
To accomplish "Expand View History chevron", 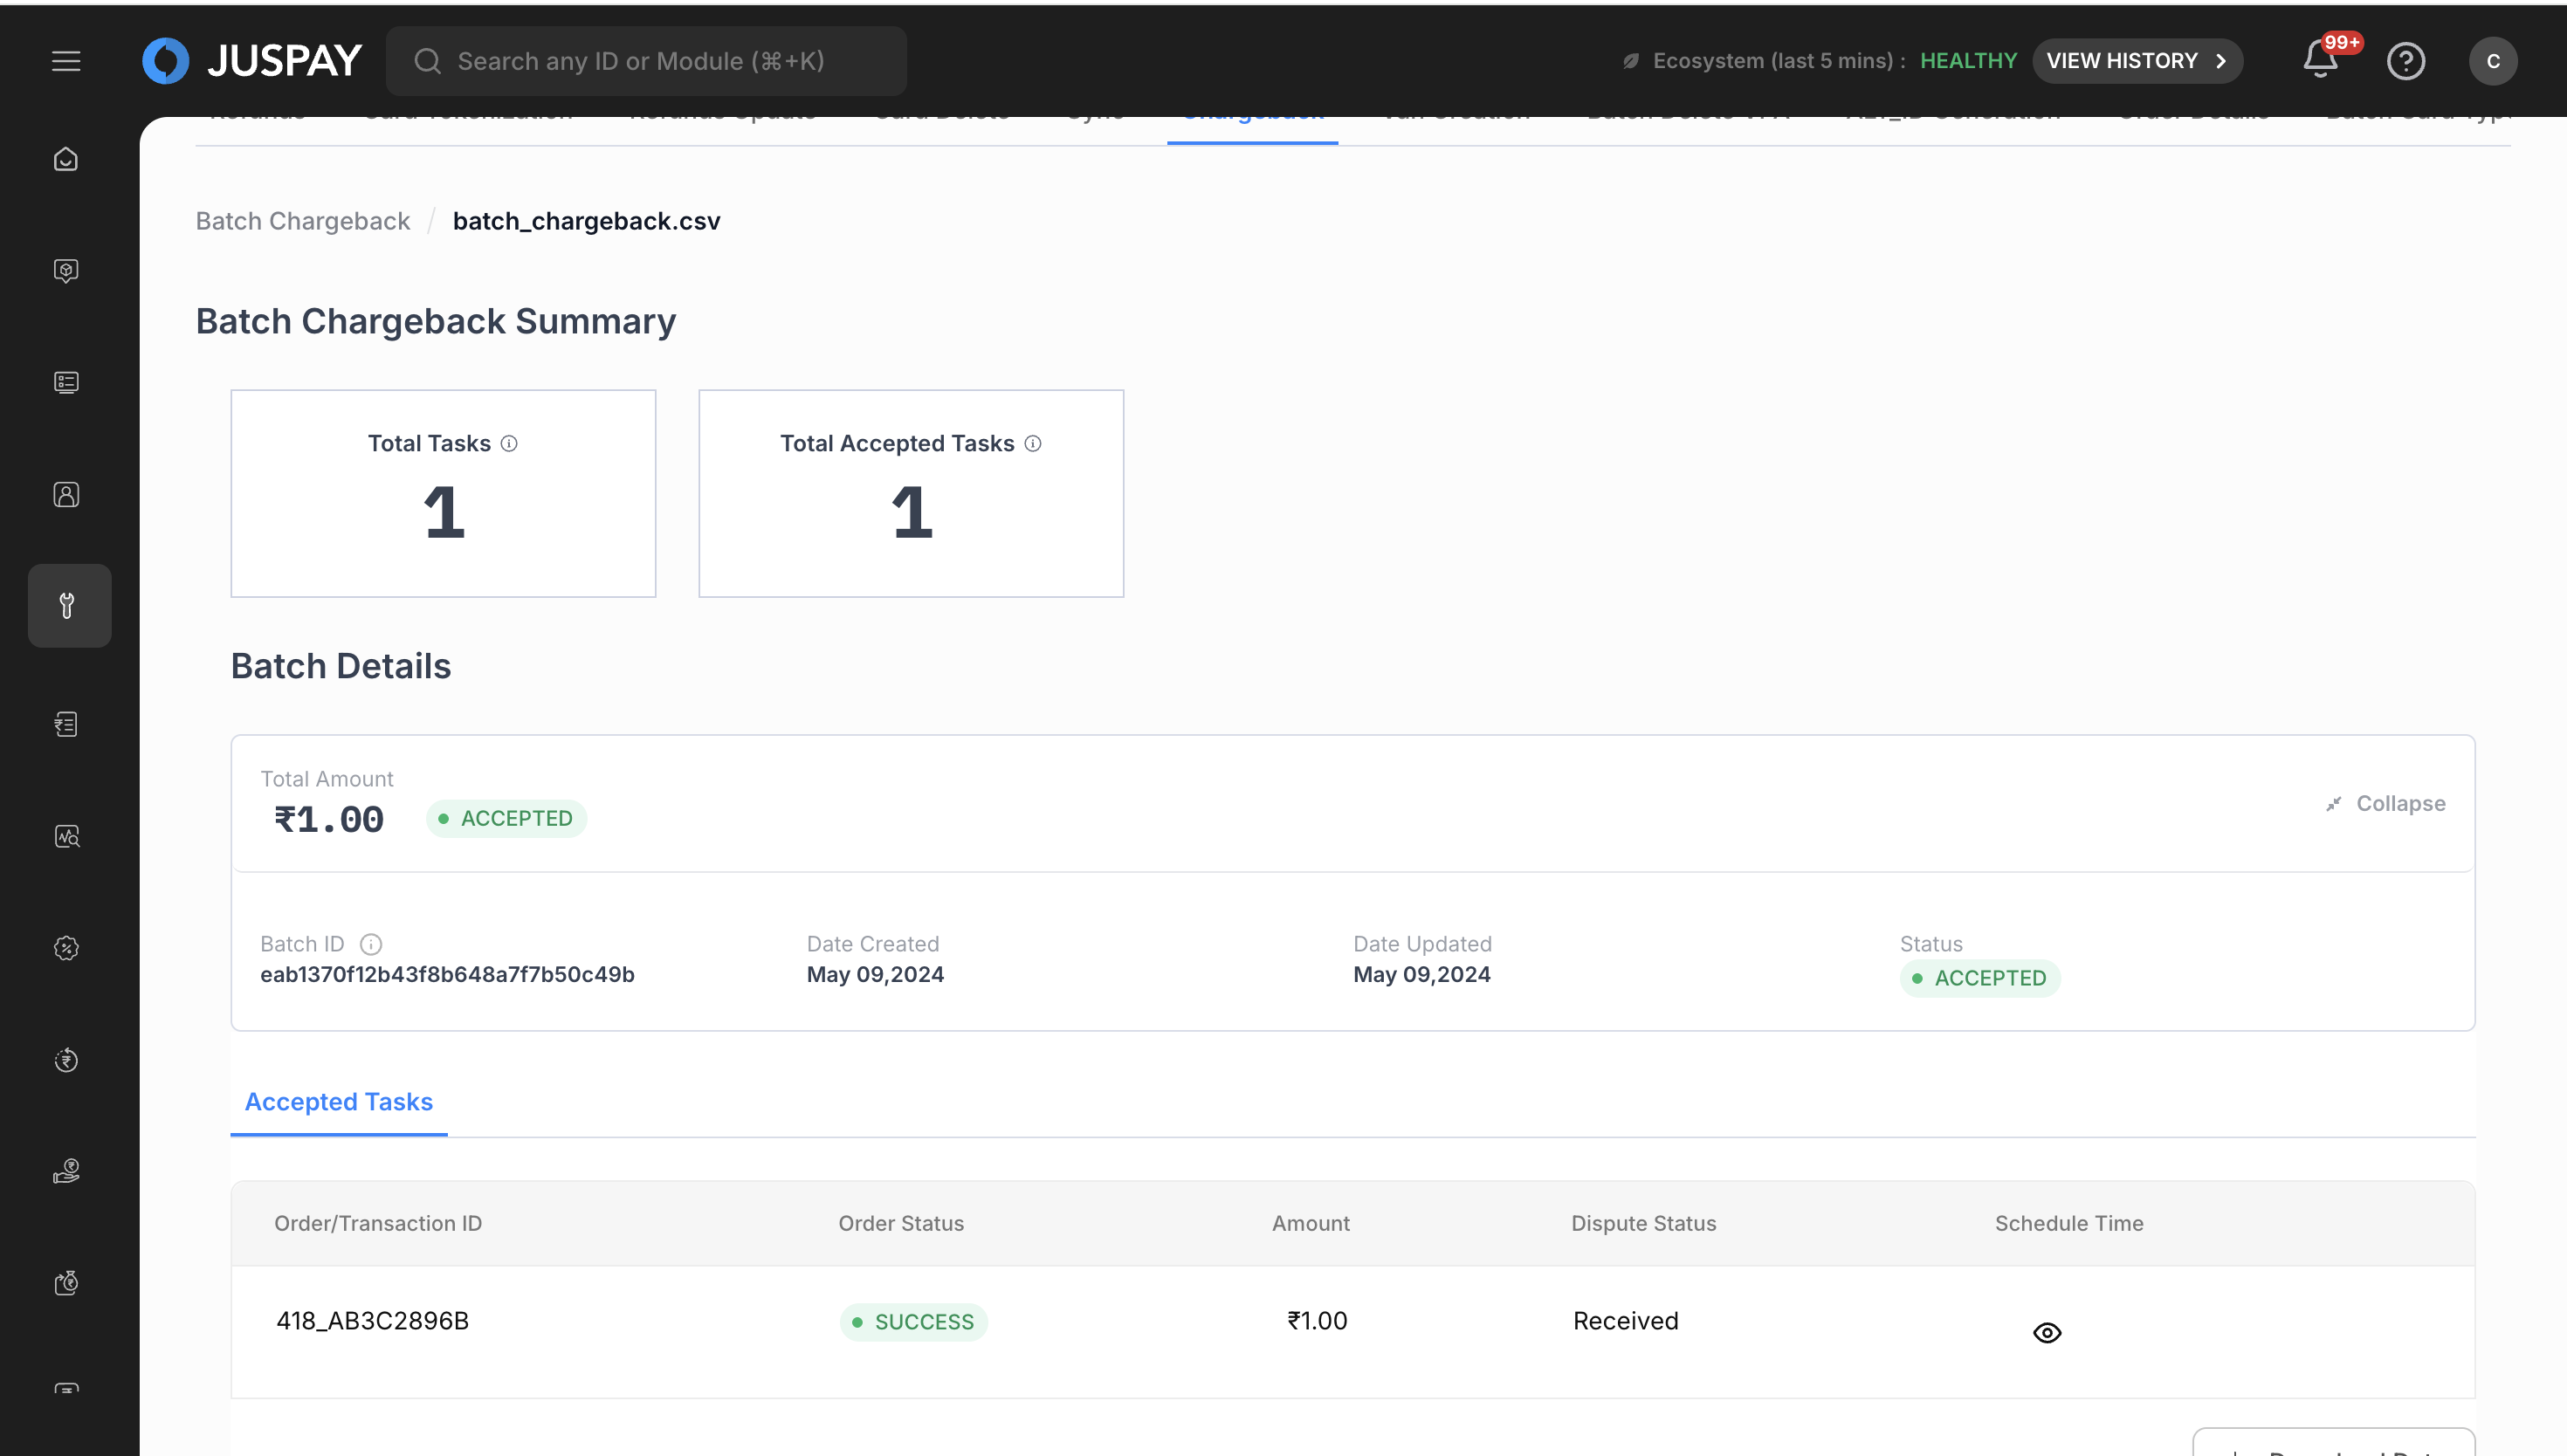I will 2220,61.
